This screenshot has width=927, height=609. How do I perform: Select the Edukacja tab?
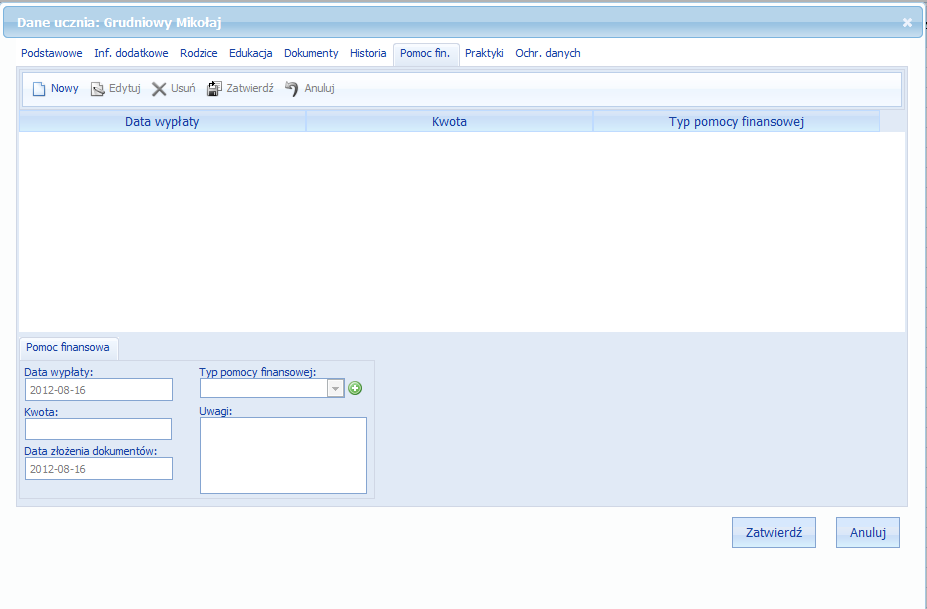pyautogui.click(x=251, y=53)
